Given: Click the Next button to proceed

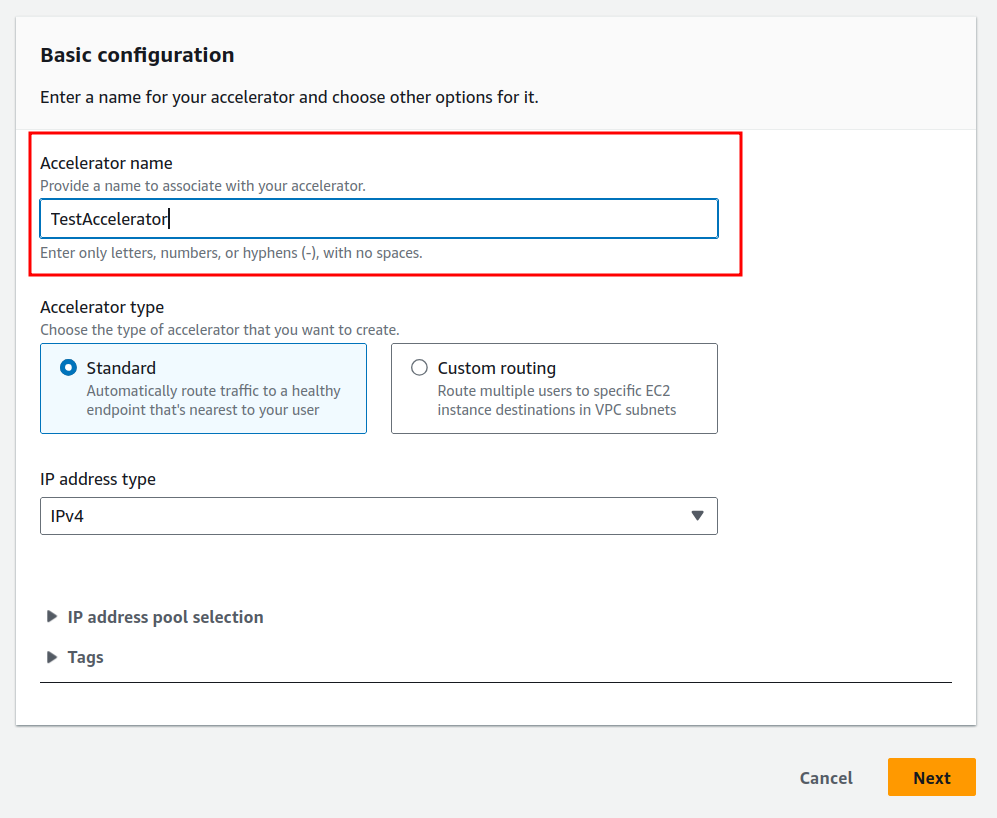Looking at the screenshot, I should 931,777.
